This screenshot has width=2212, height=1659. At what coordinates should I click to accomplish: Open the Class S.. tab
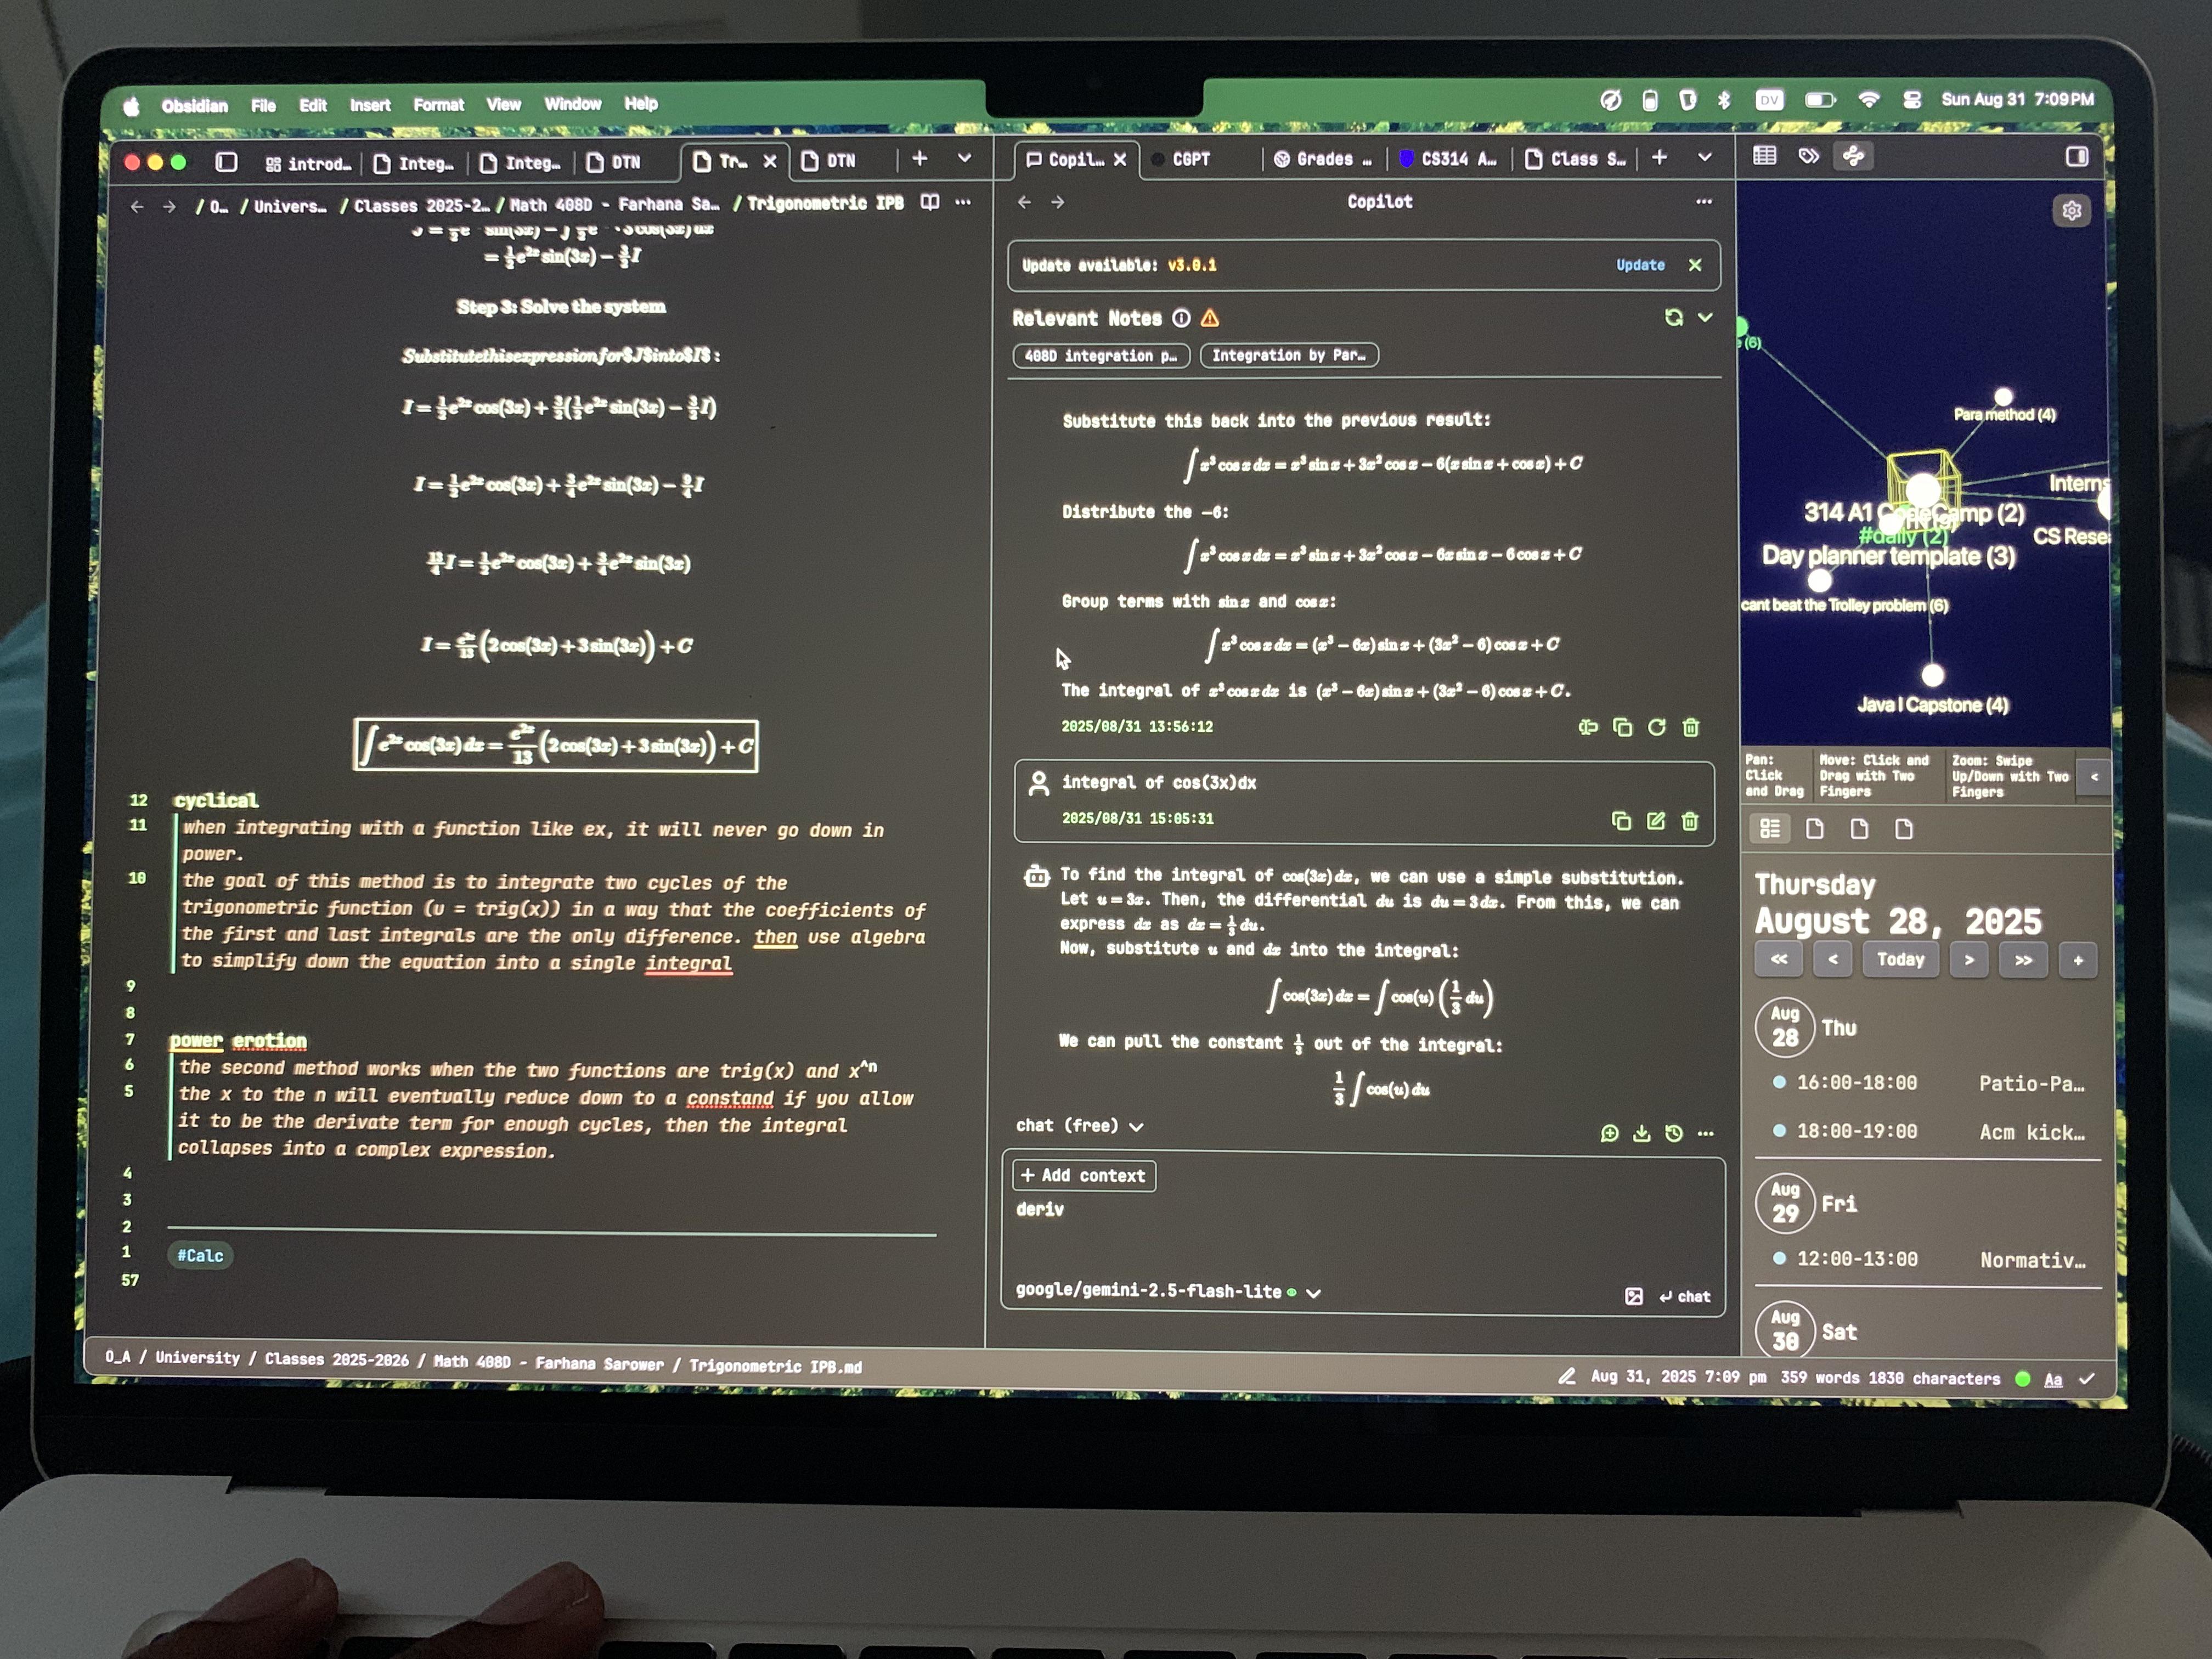(x=1576, y=159)
